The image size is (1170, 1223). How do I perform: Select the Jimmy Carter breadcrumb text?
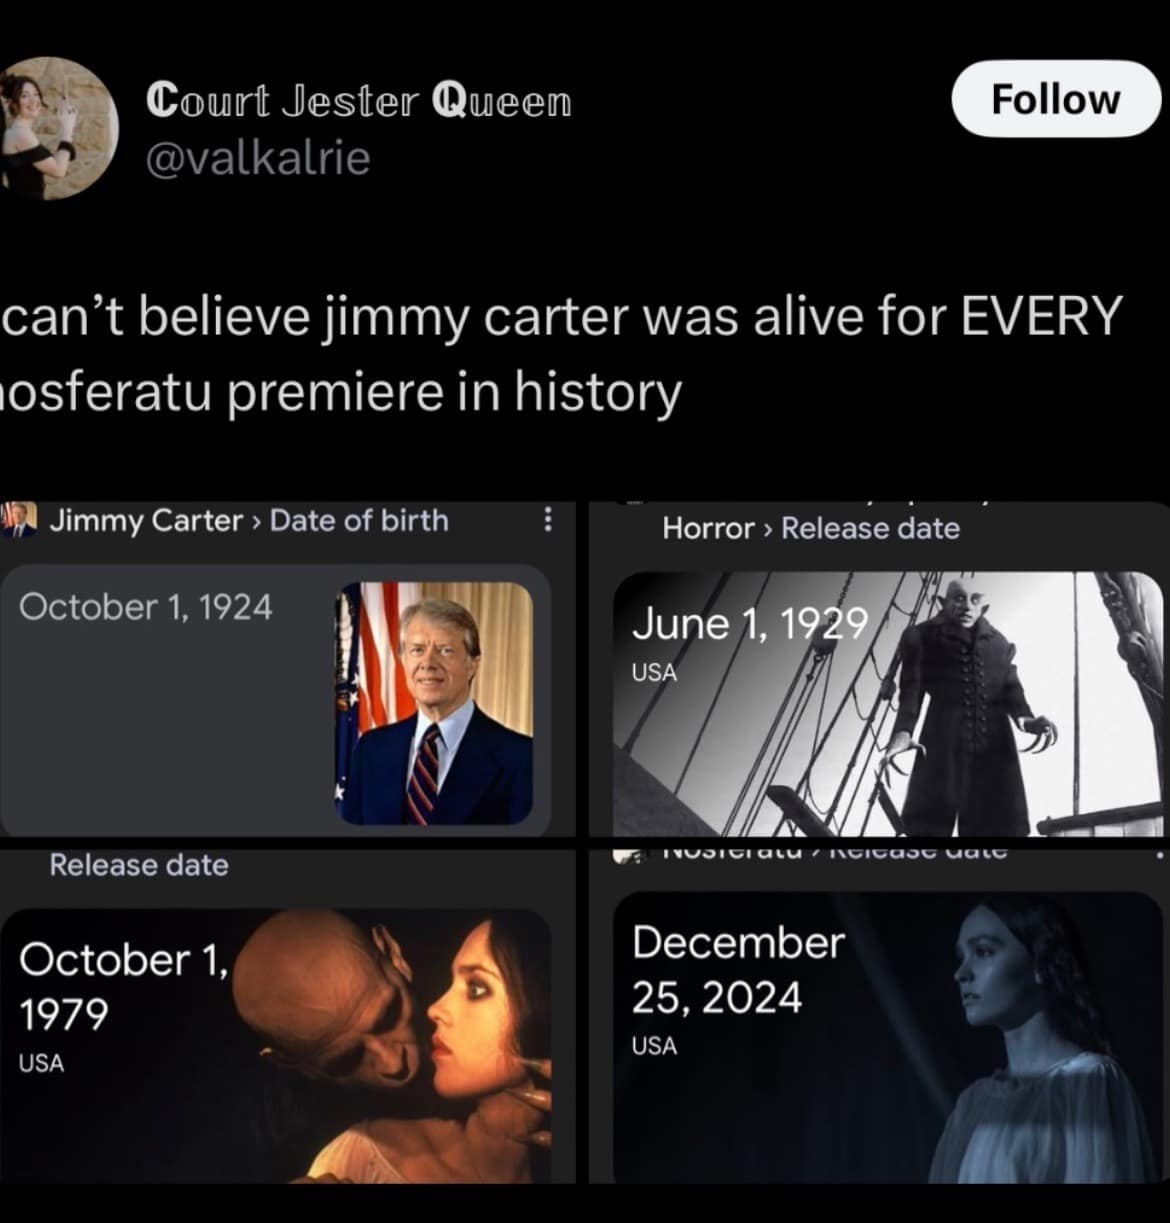coord(146,521)
